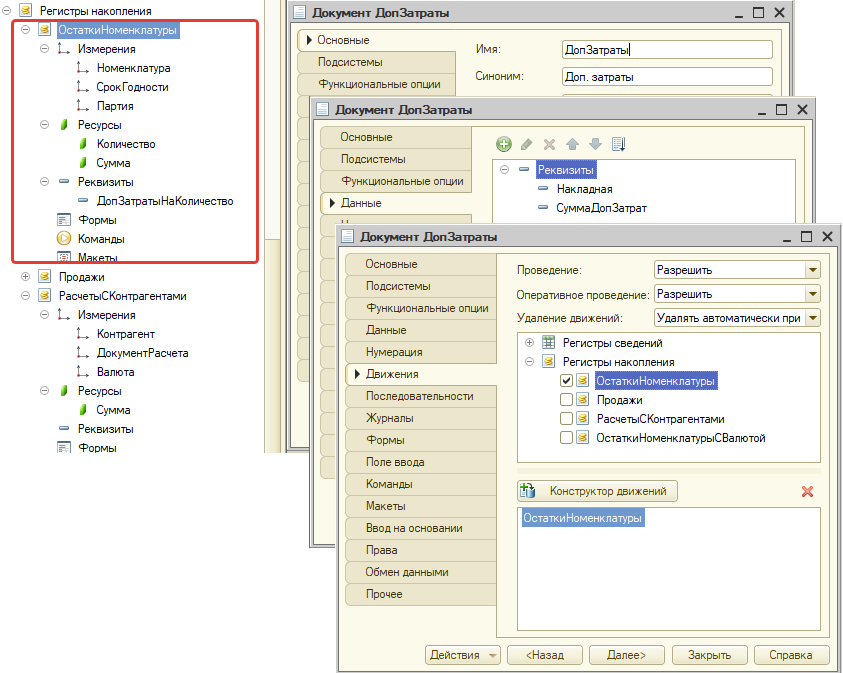The image size is (843, 673).
Task: Open the Последовательности tab
Action: (x=420, y=396)
